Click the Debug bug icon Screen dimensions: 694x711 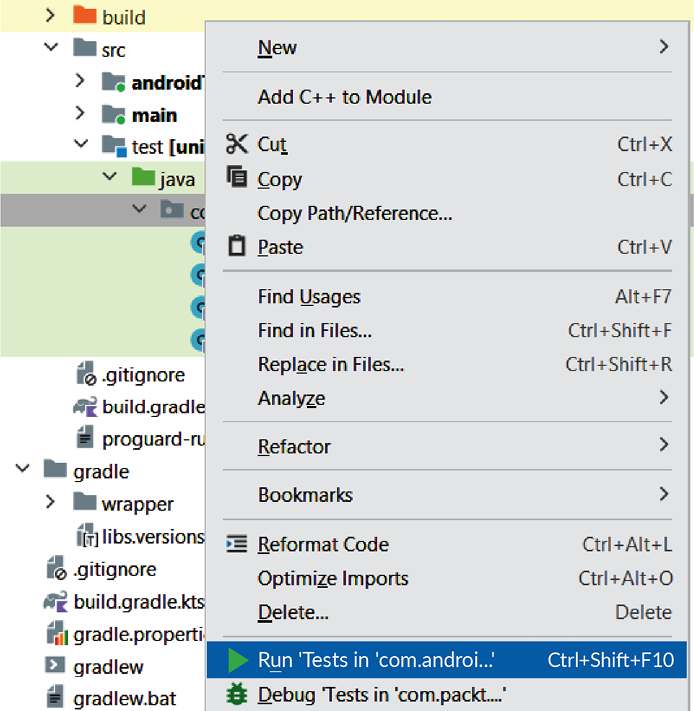point(237,694)
